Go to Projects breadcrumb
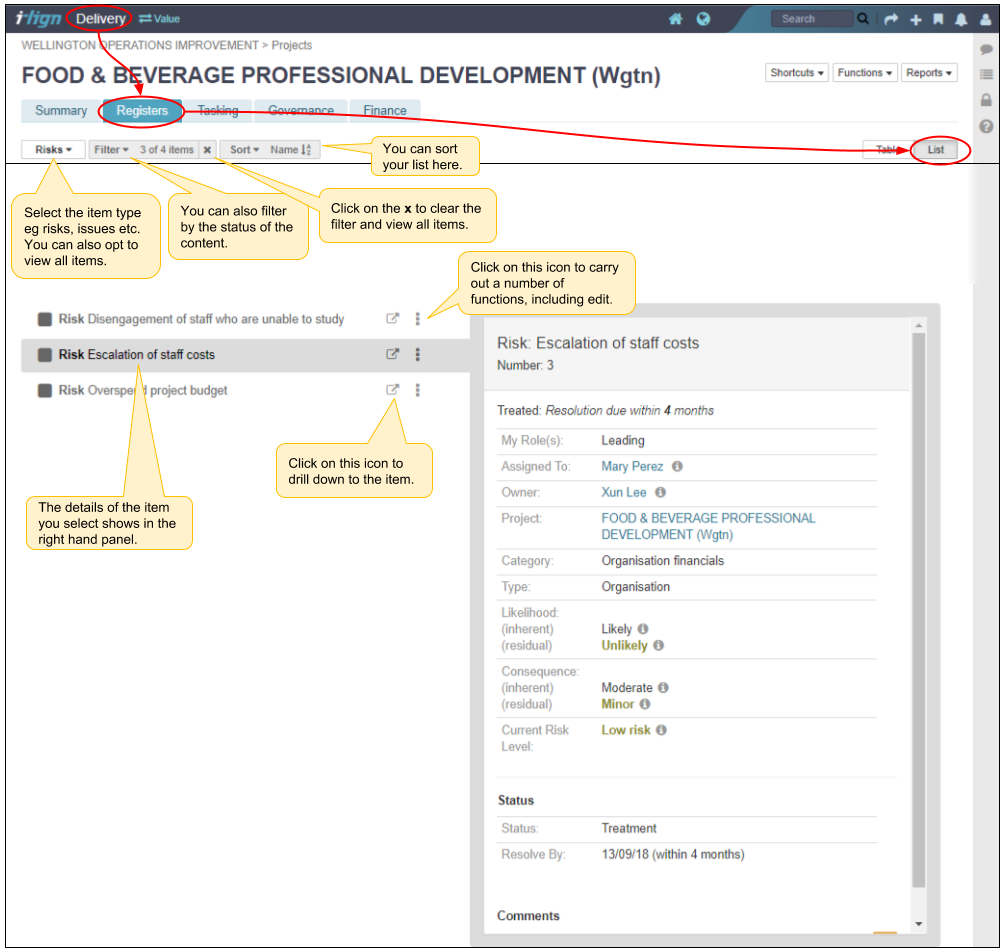The width and height of the screenshot is (1007, 952). pos(292,46)
